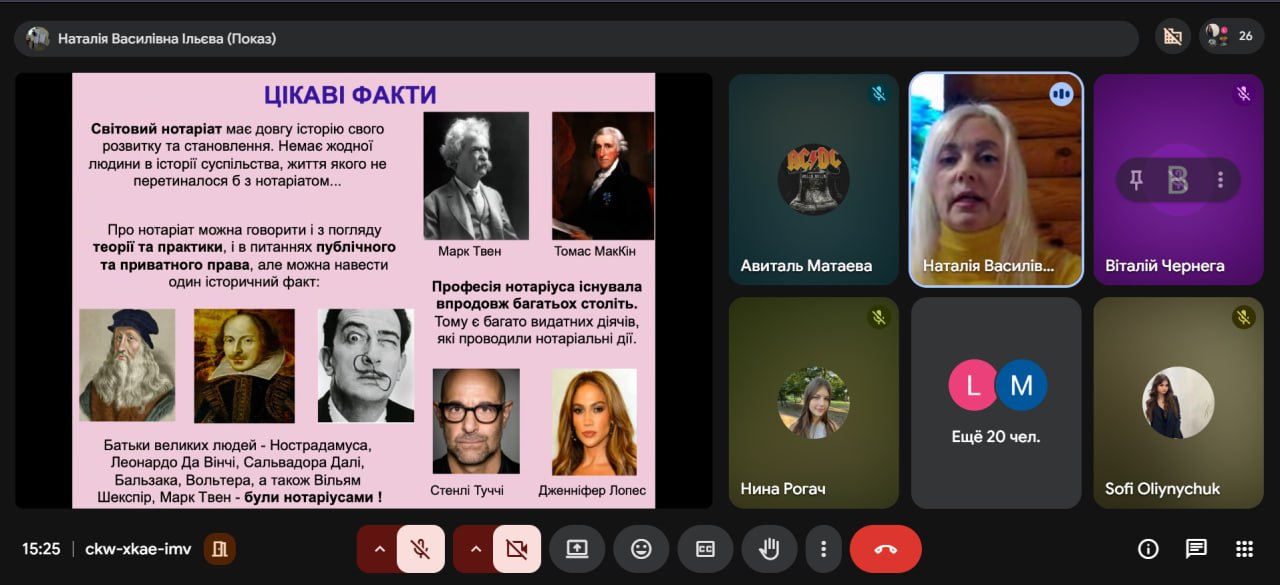
Task: Expand microphone audio settings chevron
Action: tap(379, 549)
